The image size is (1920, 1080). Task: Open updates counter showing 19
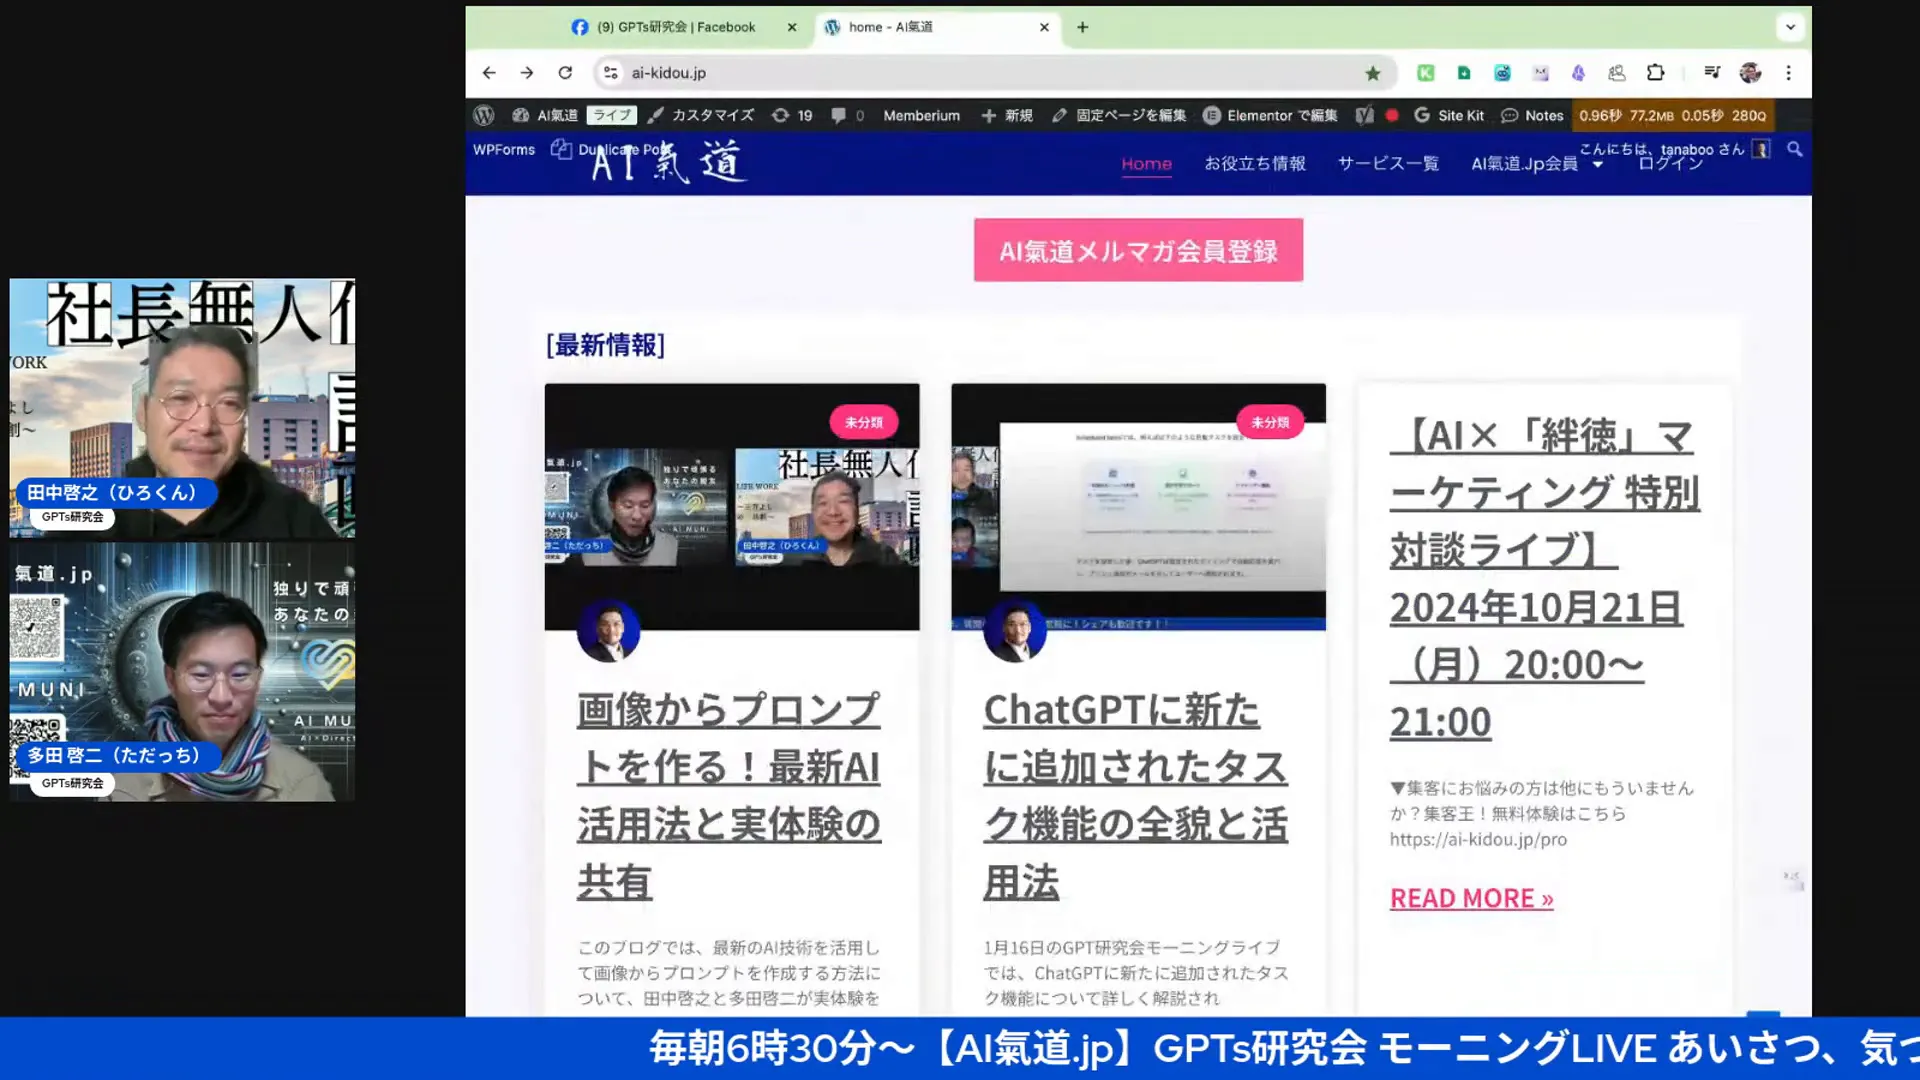coord(792,115)
